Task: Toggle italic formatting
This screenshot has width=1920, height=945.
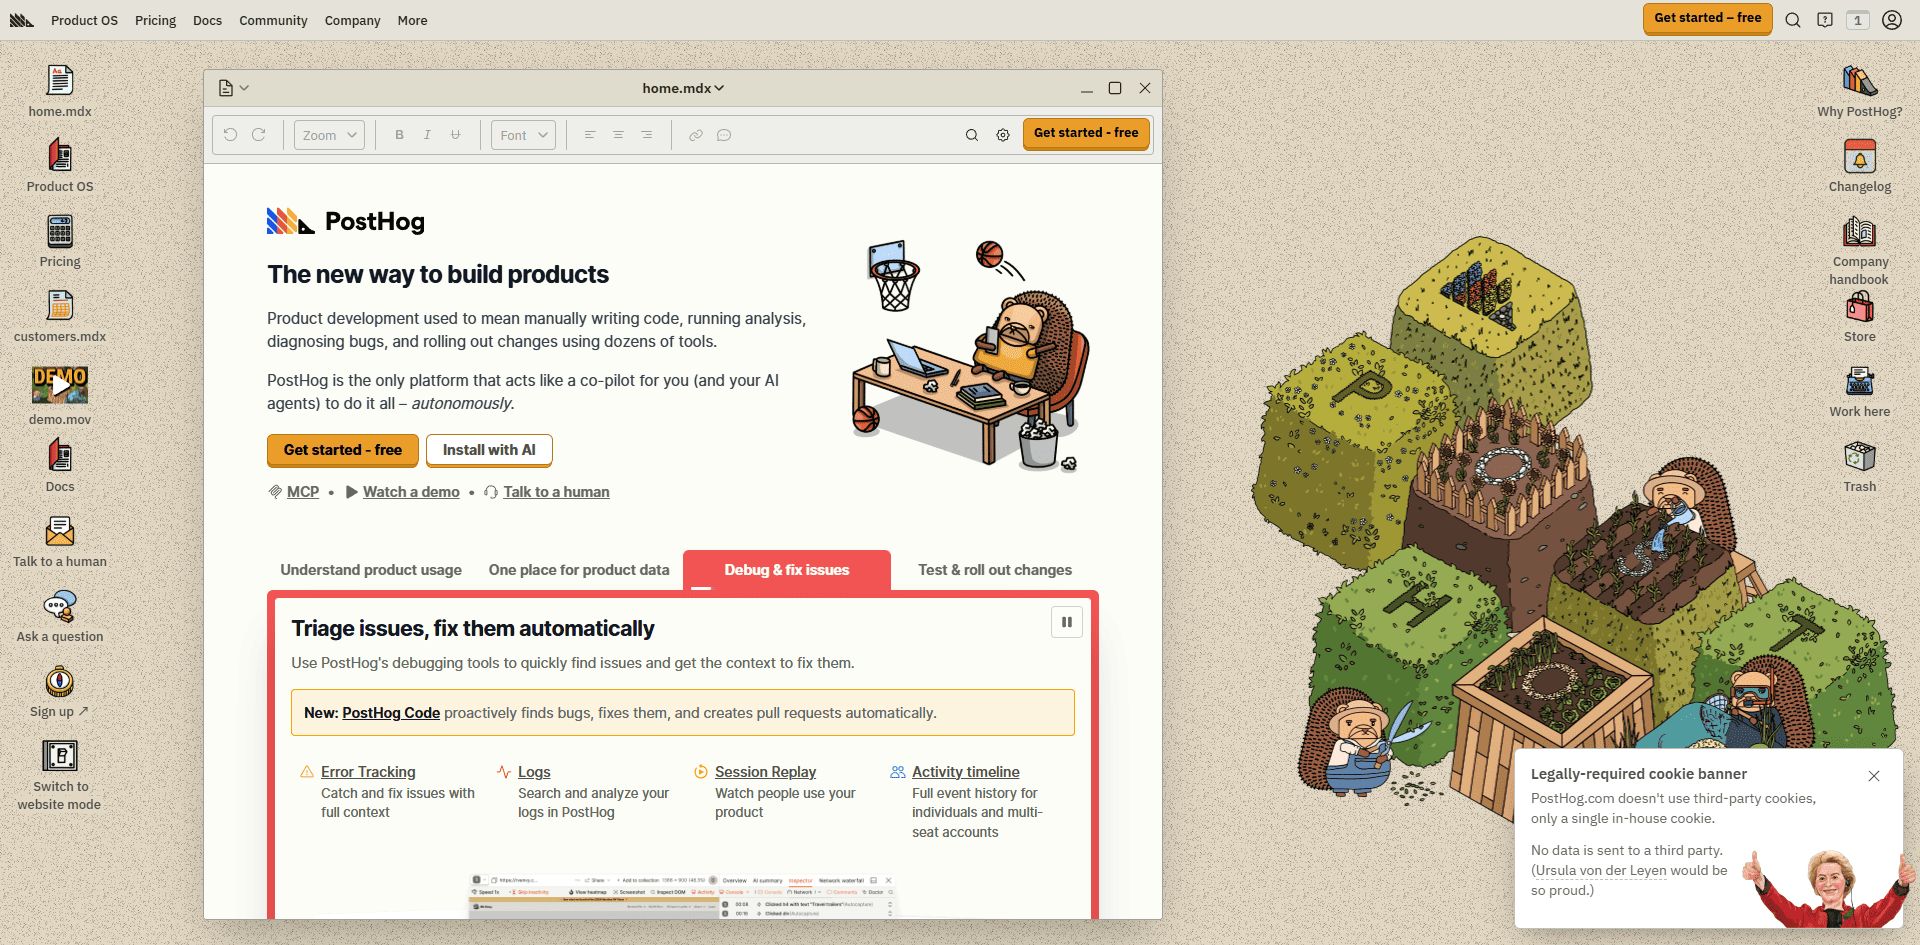Action: tap(427, 135)
